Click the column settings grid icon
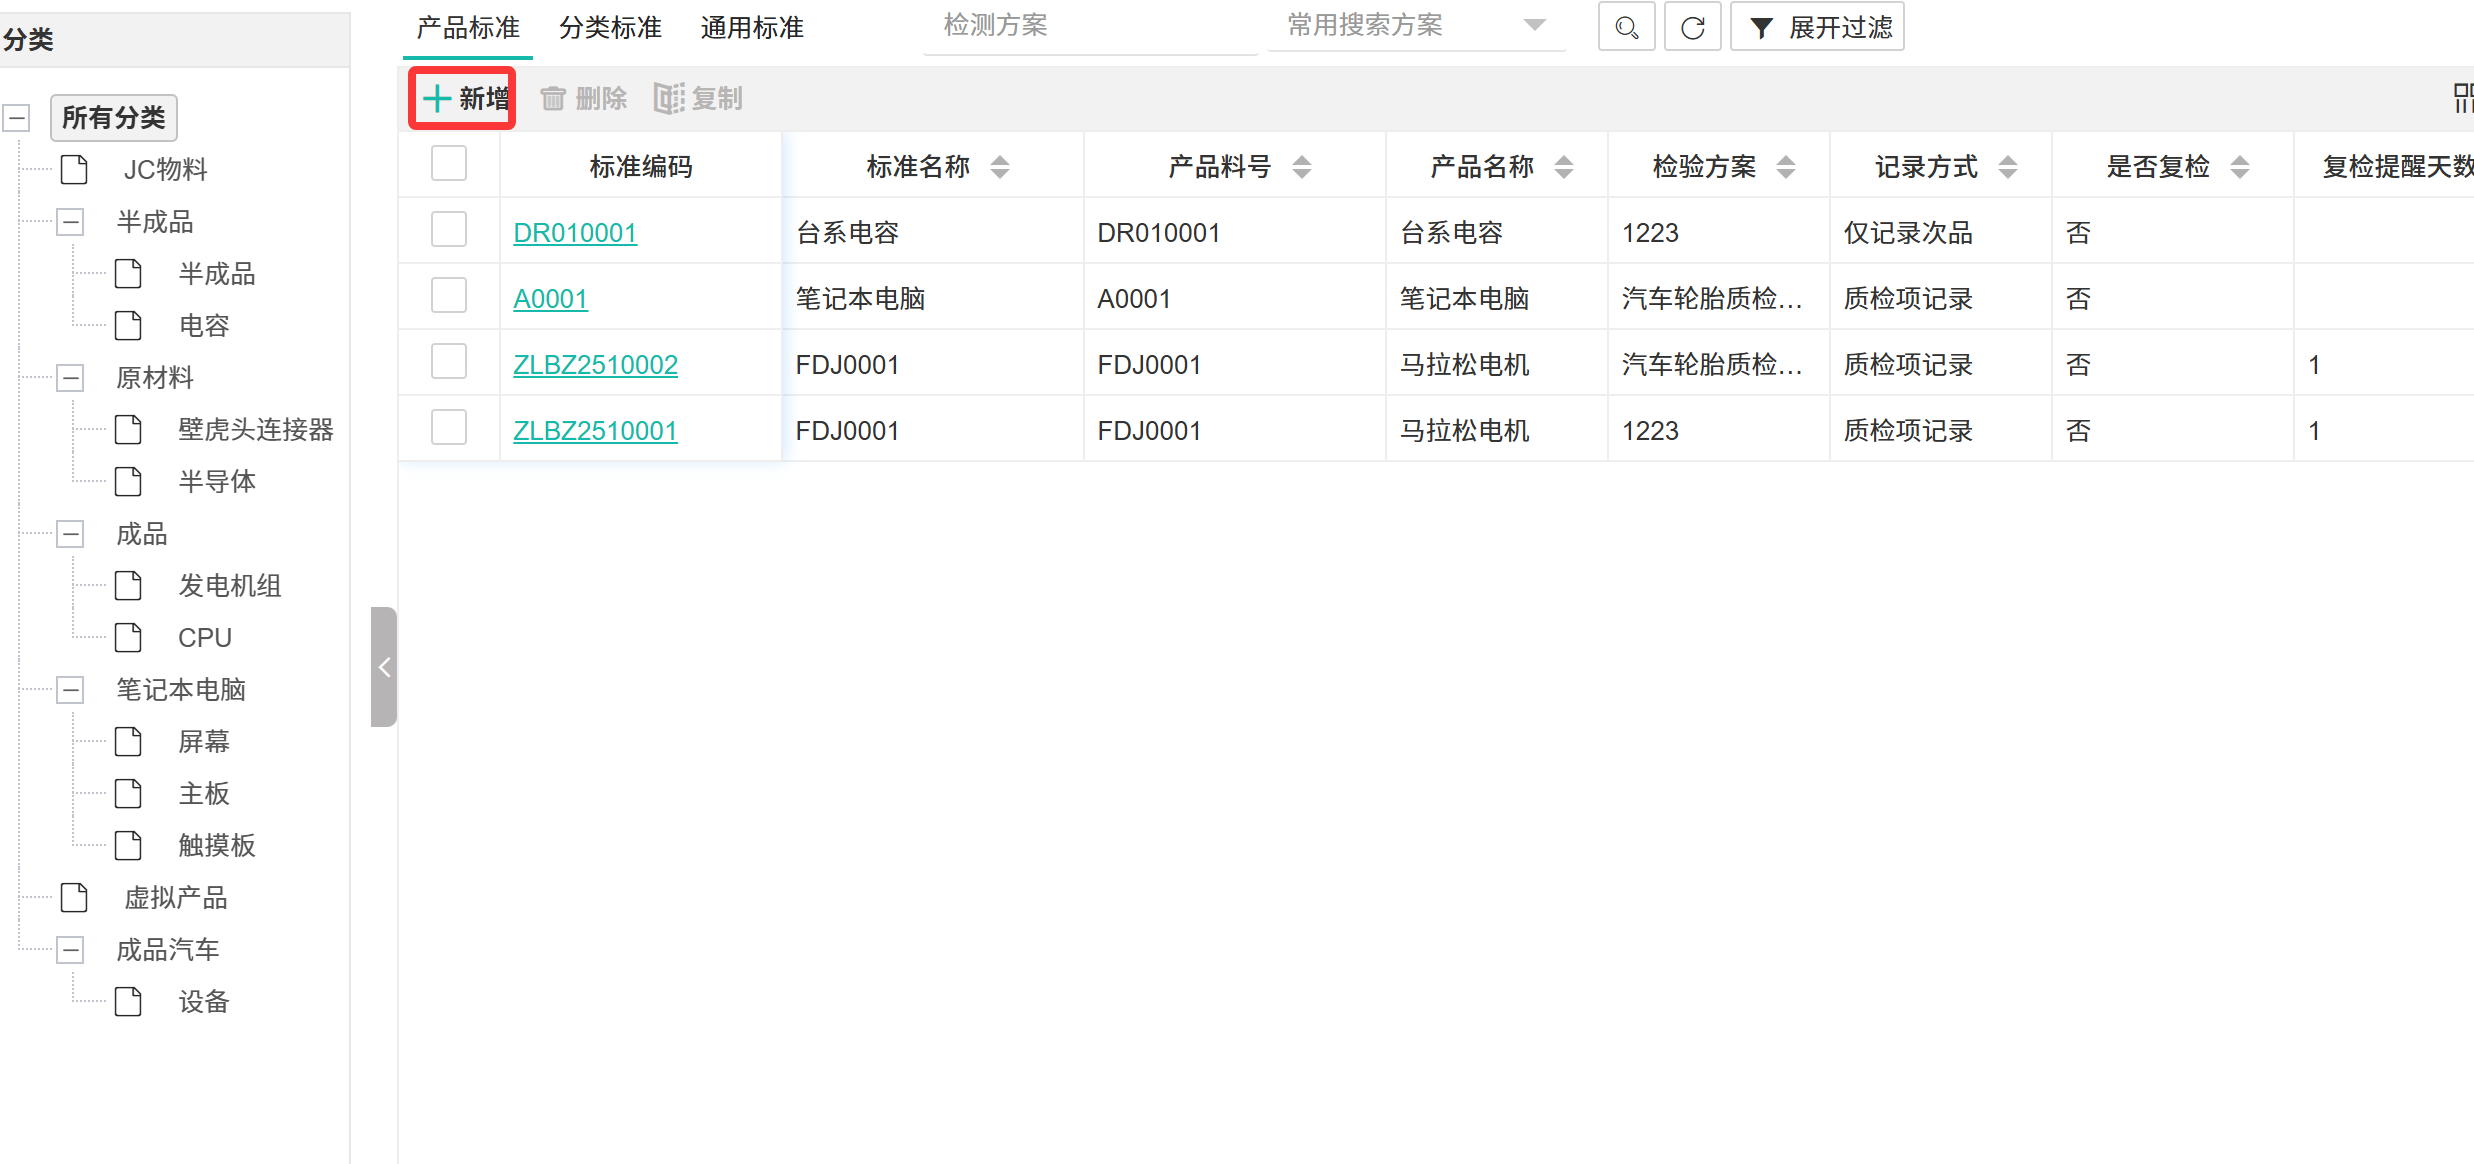This screenshot has height=1164, width=2474. (x=2463, y=98)
